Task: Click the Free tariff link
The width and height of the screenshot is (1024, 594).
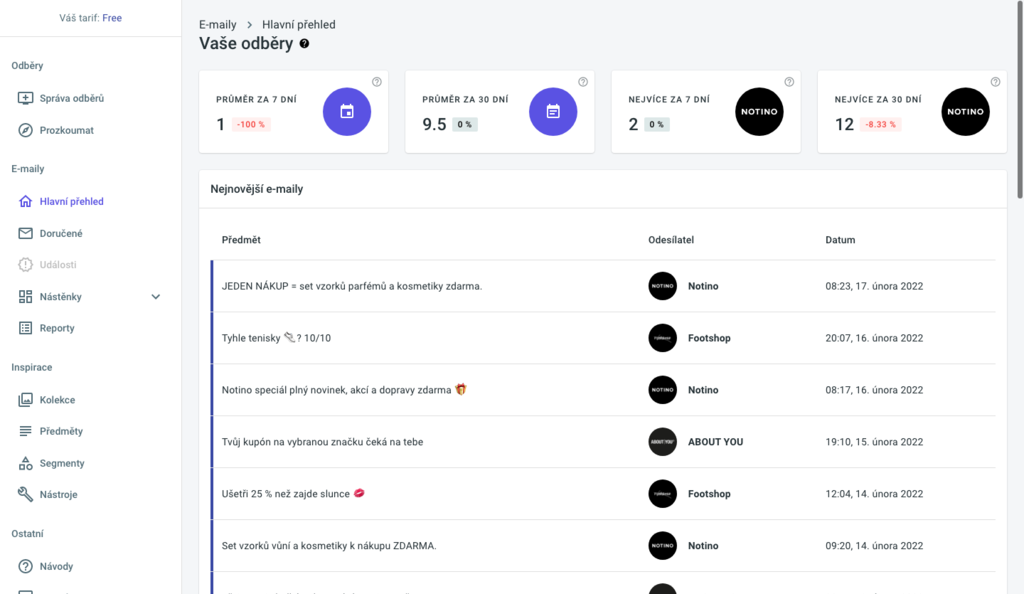Action: [x=112, y=18]
